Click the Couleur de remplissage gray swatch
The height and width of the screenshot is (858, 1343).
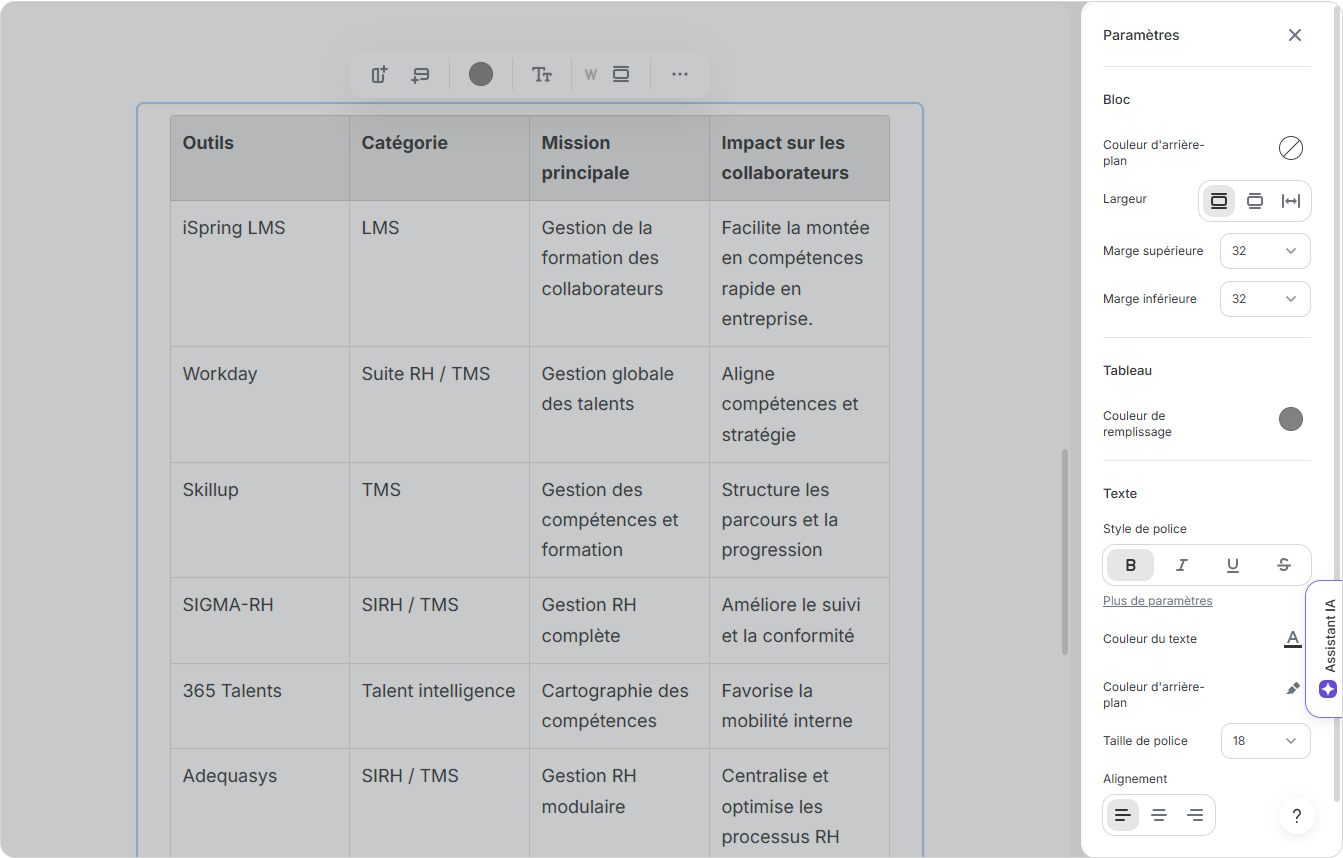1291,419
